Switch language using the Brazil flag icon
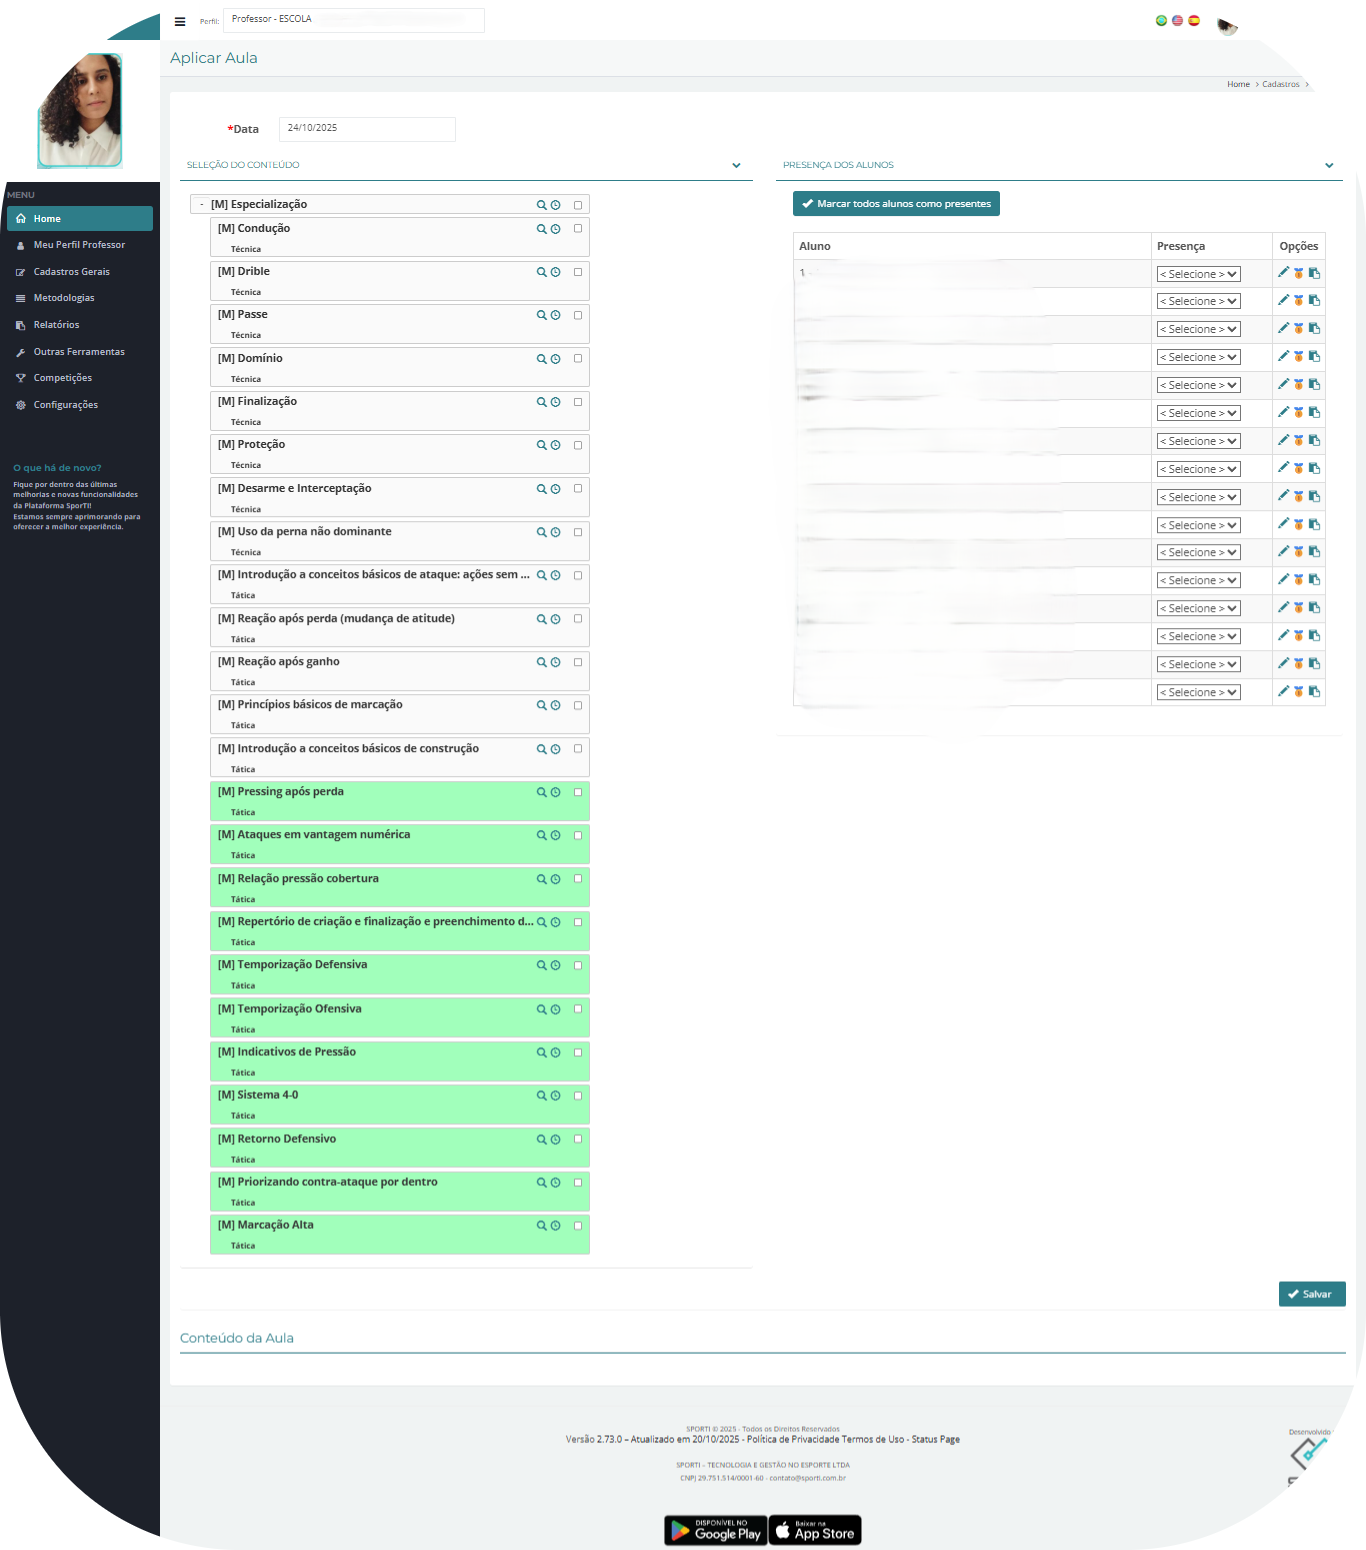The height and width of the screenshot is (1550, 1366). point(1161,20)
